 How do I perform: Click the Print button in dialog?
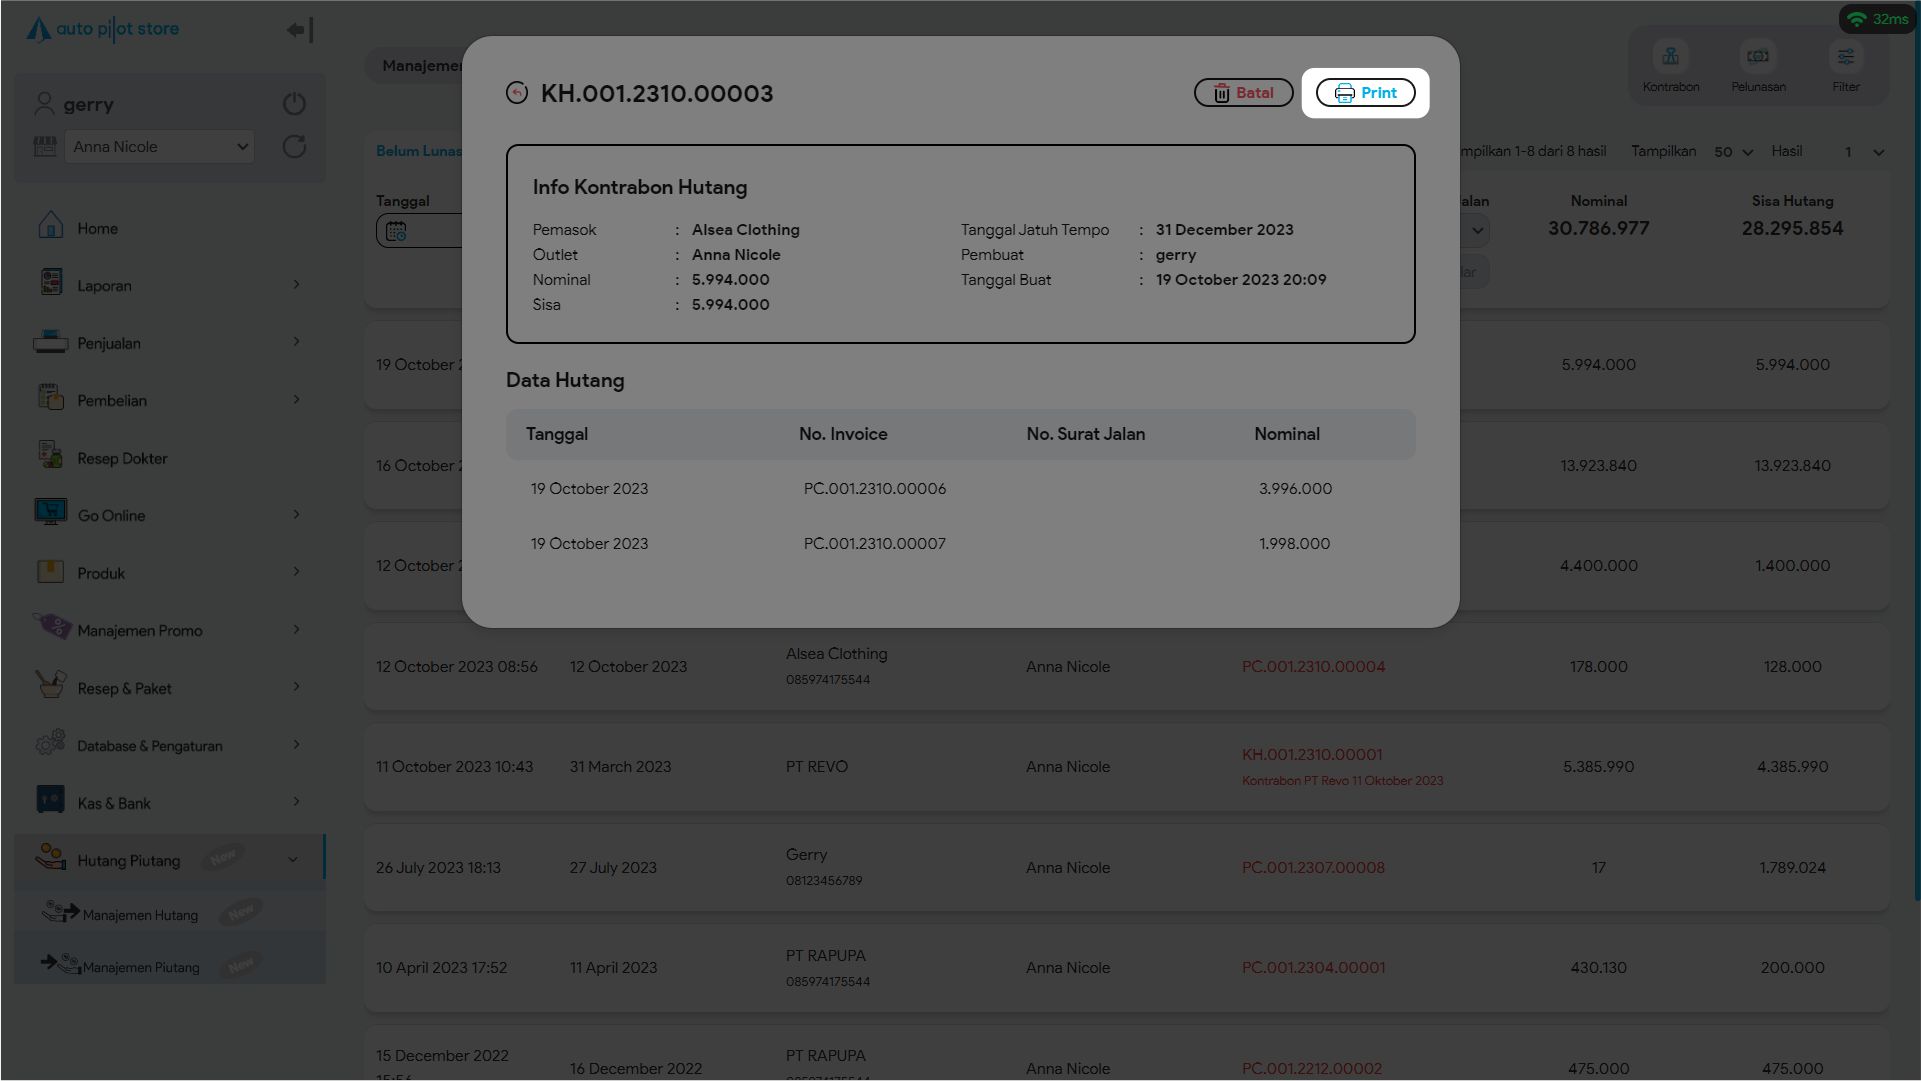pos(1365,93)
